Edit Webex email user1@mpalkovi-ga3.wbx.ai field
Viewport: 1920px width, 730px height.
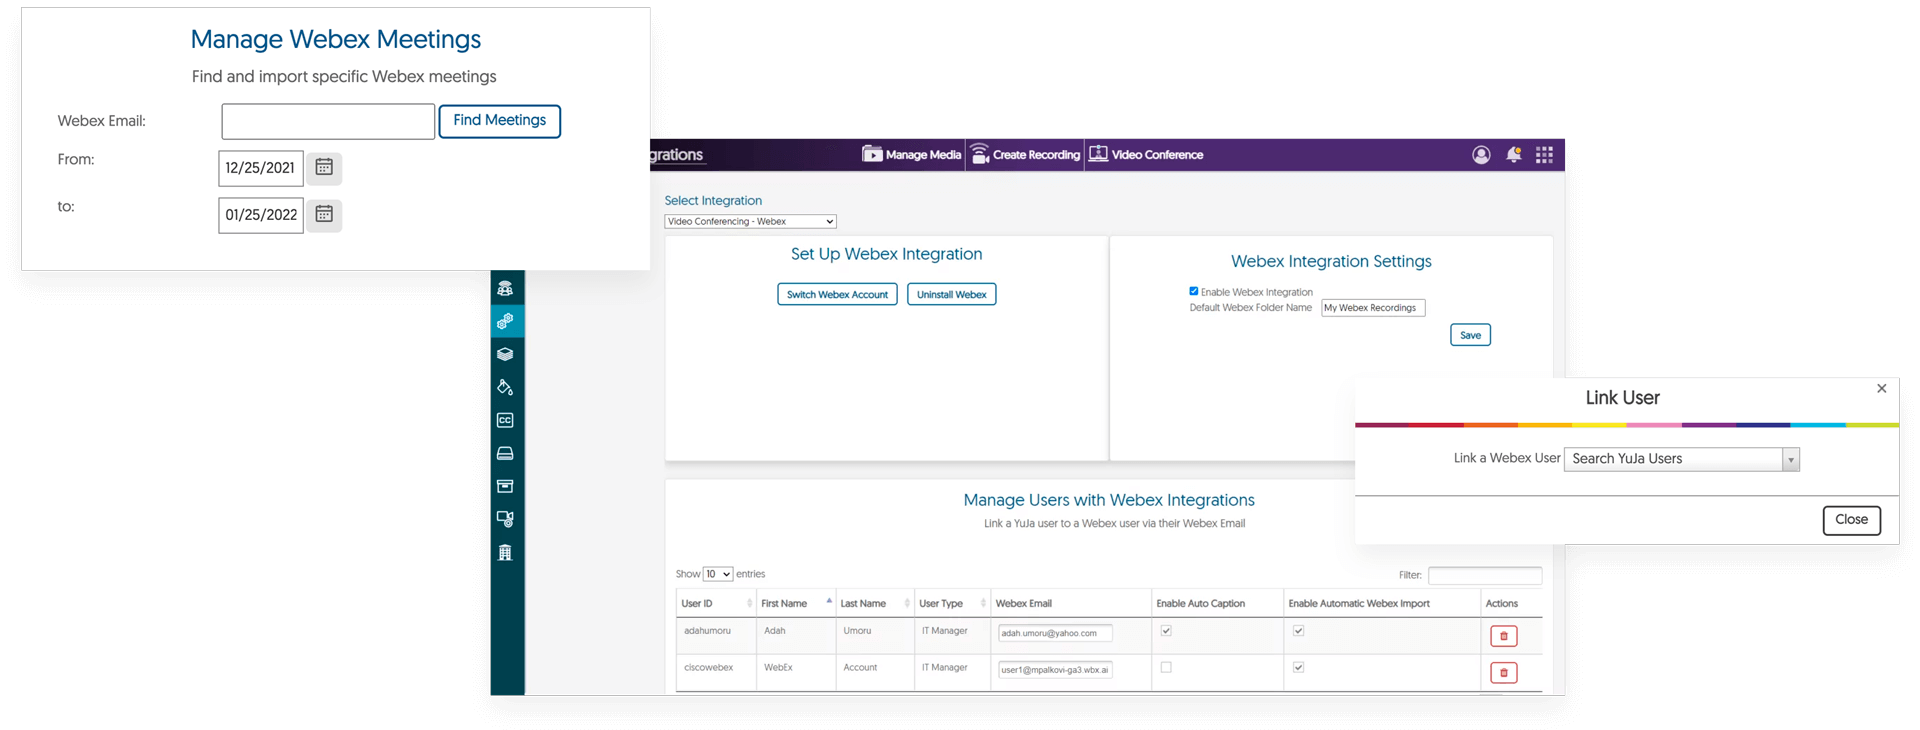(x=1055, y=669)
